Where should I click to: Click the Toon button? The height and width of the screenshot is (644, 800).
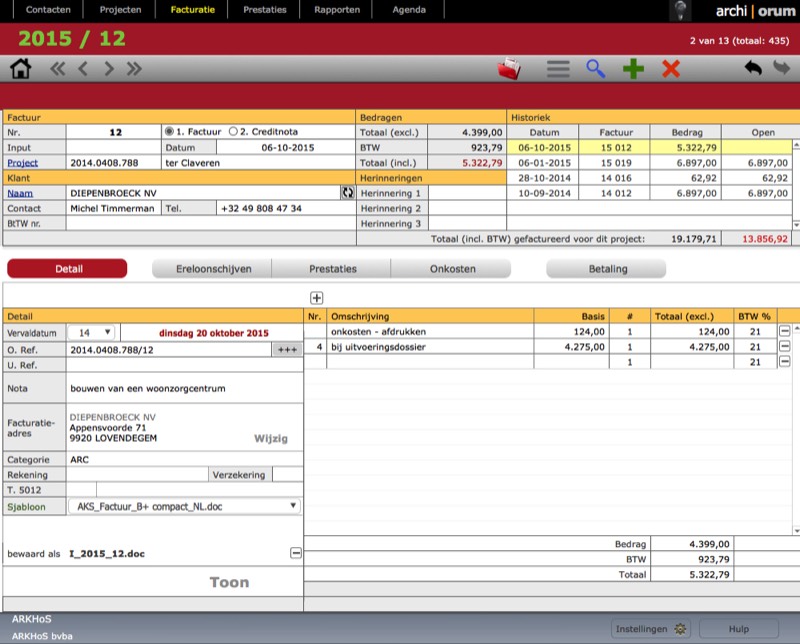pyautogui.click(x=229, y=582)
